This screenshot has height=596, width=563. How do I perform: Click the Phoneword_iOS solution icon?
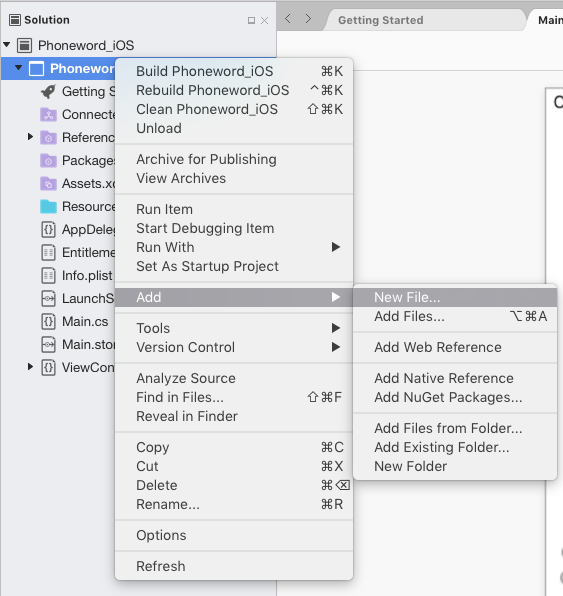(x=24, y=46)
